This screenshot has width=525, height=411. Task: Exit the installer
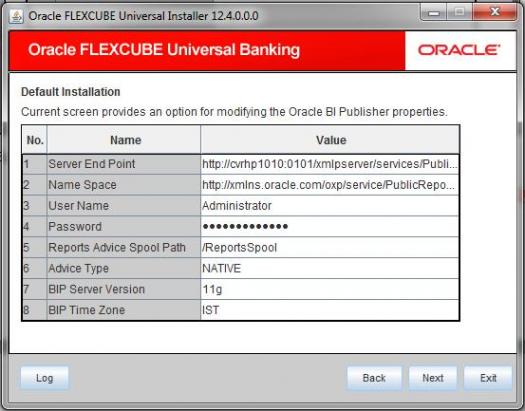point(488,378)
